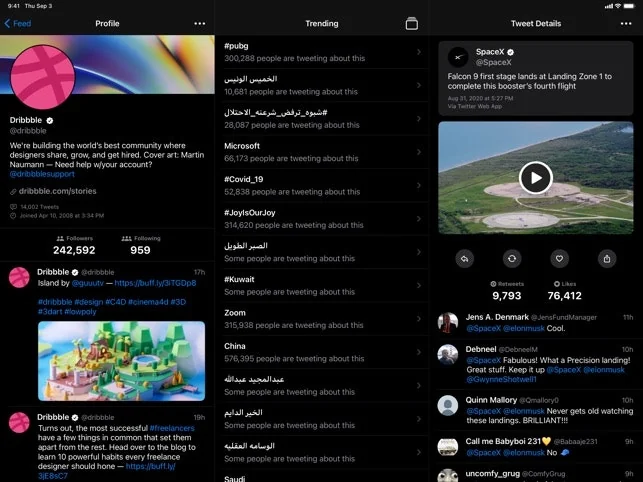
Task: Open @elonmusk mention in Quinn Mallory reply
Action: coord(524,411)
